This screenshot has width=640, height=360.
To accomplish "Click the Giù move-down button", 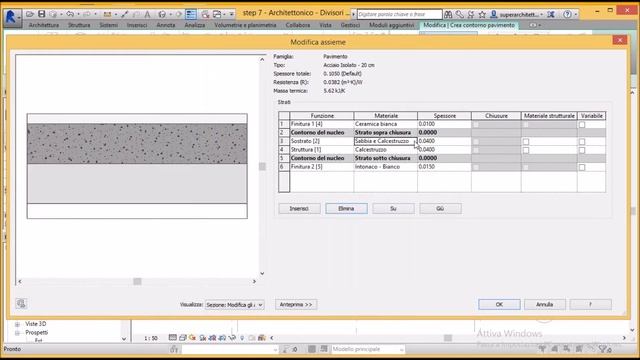I will (440, 209).
